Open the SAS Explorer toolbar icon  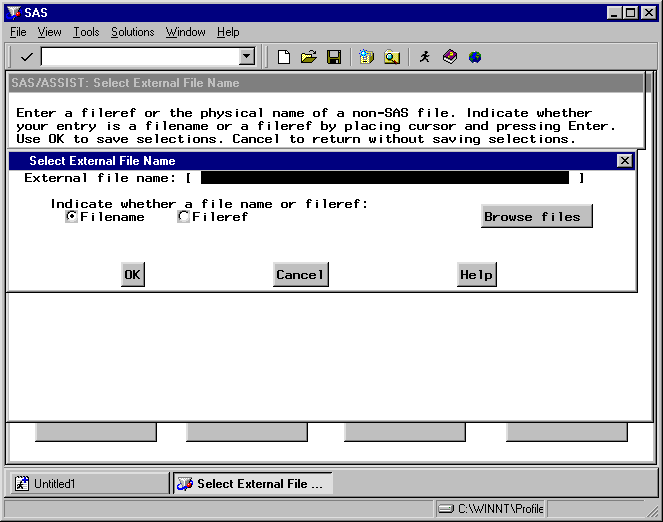366,57
